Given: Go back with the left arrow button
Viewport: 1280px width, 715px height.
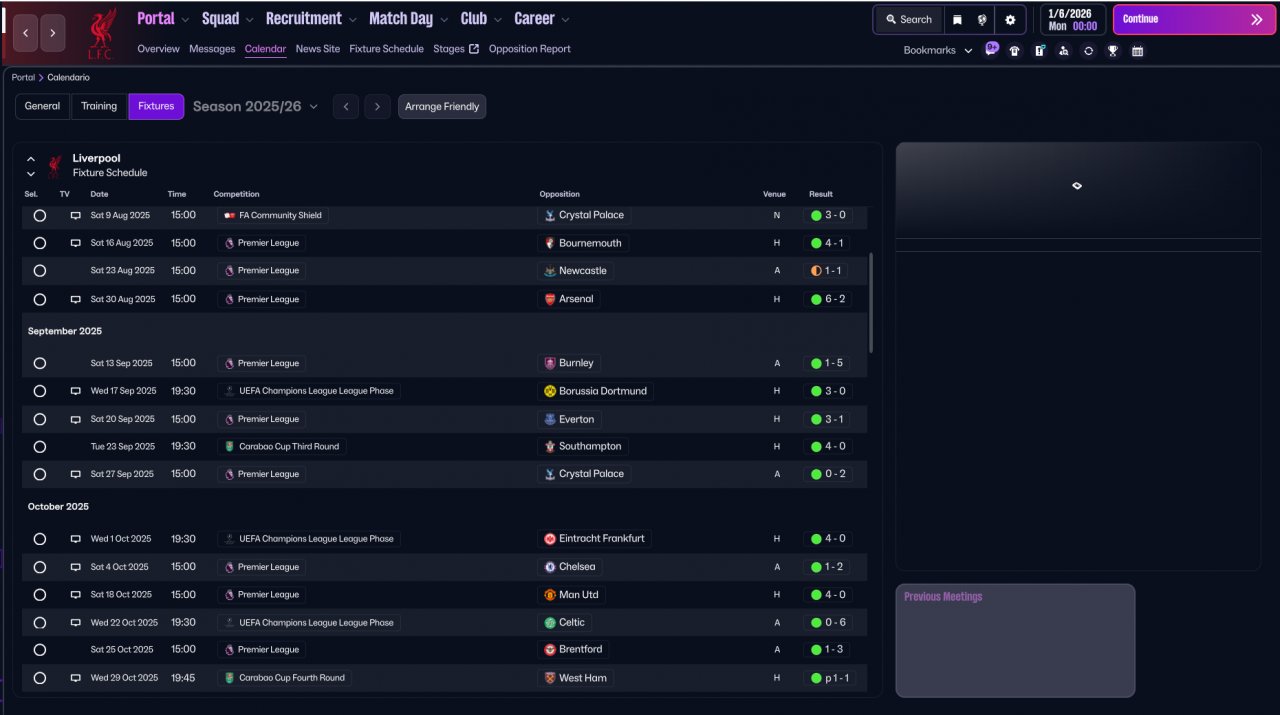Looking at the screenshot, I should pos(26,33).
